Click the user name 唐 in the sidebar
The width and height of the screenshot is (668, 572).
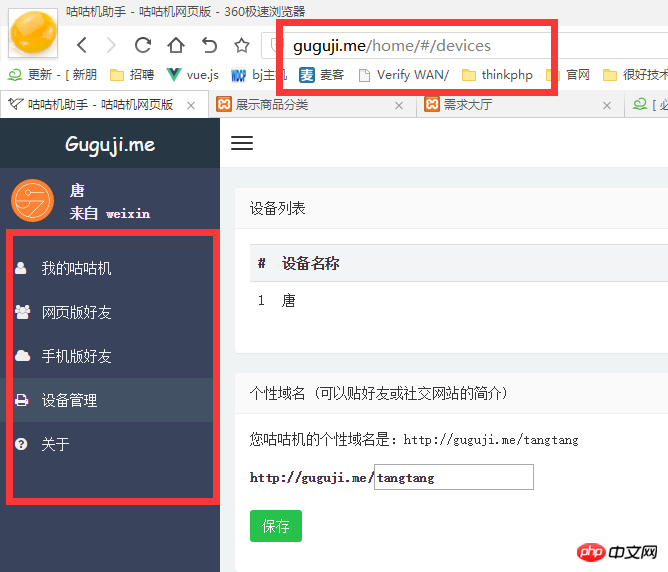tap(77, 190)
